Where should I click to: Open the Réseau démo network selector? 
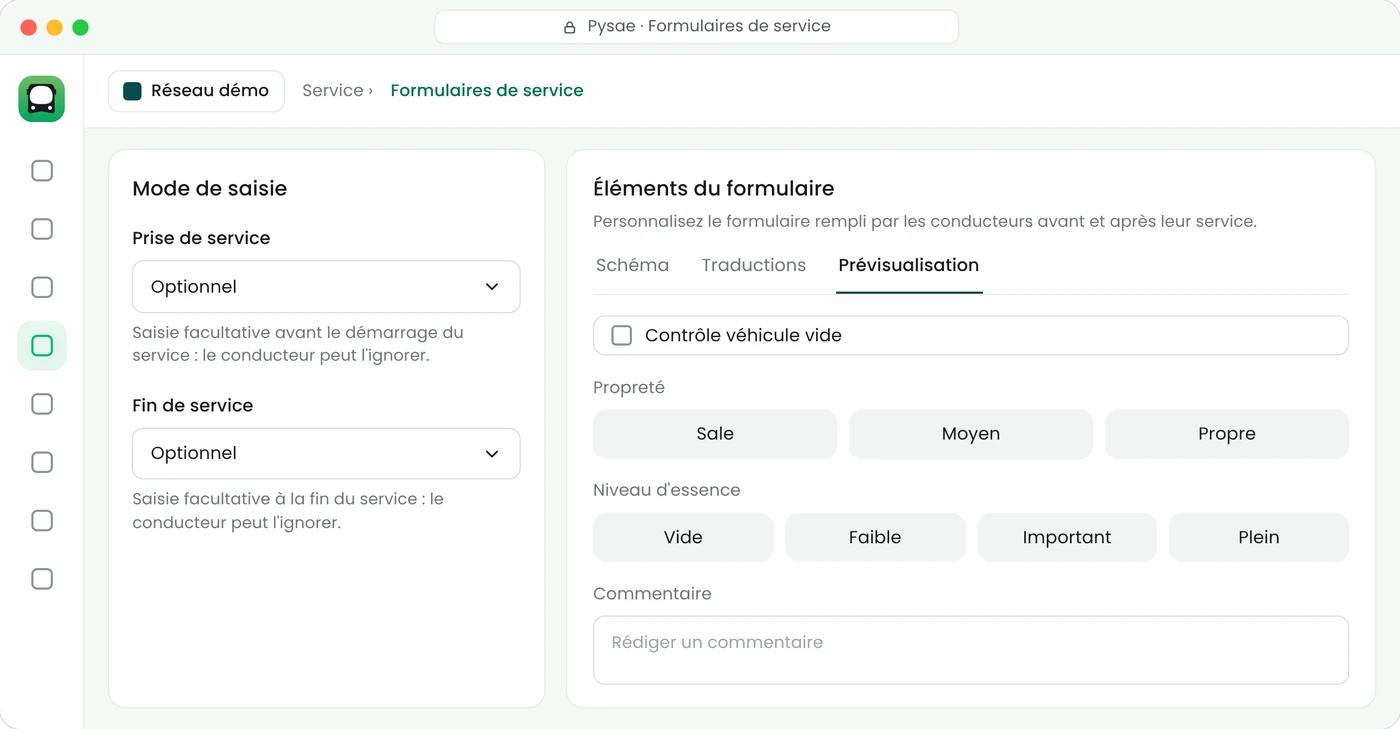click(x=196, y=91)
